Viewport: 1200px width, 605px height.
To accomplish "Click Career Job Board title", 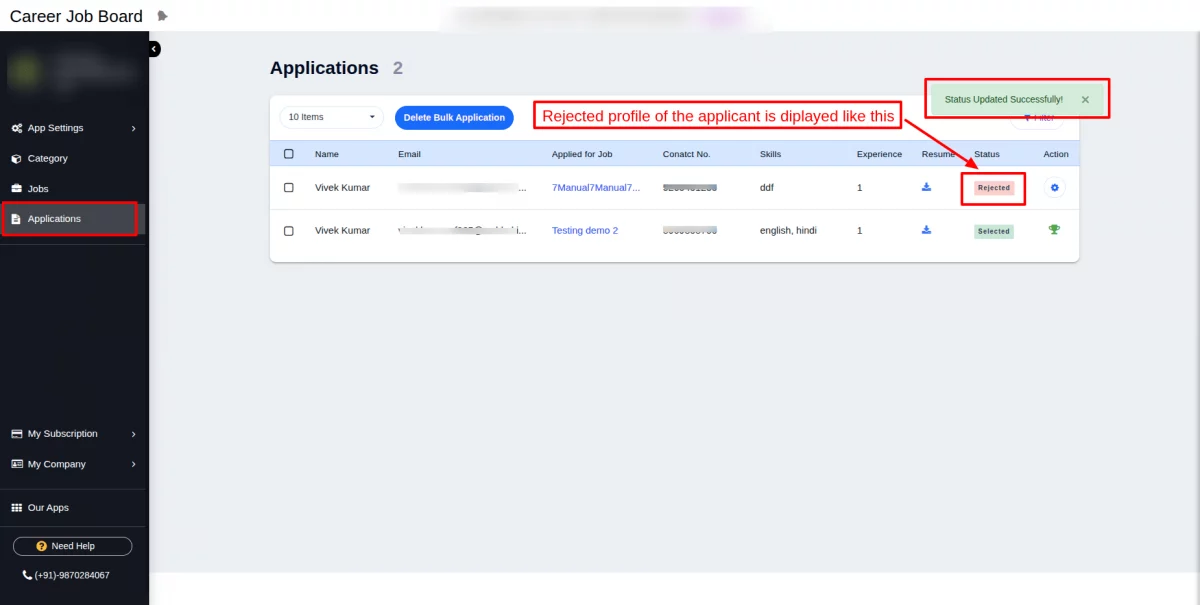I will click(x=76, y=16).
